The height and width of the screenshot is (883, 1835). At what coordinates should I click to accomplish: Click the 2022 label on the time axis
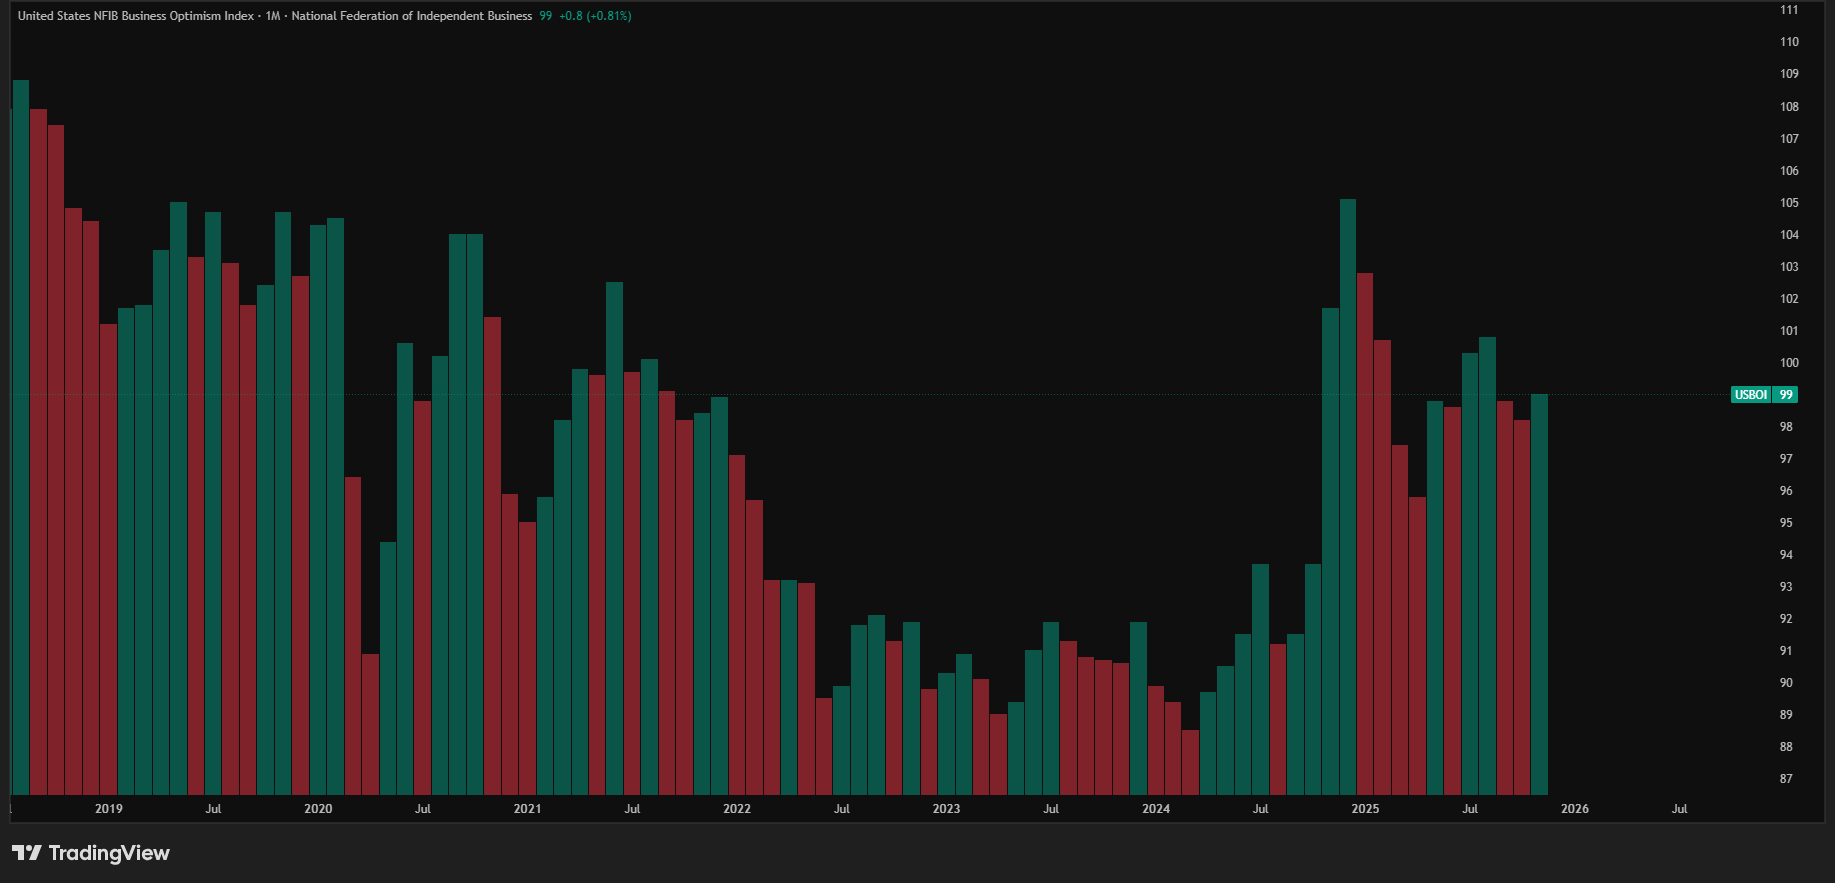737,809
